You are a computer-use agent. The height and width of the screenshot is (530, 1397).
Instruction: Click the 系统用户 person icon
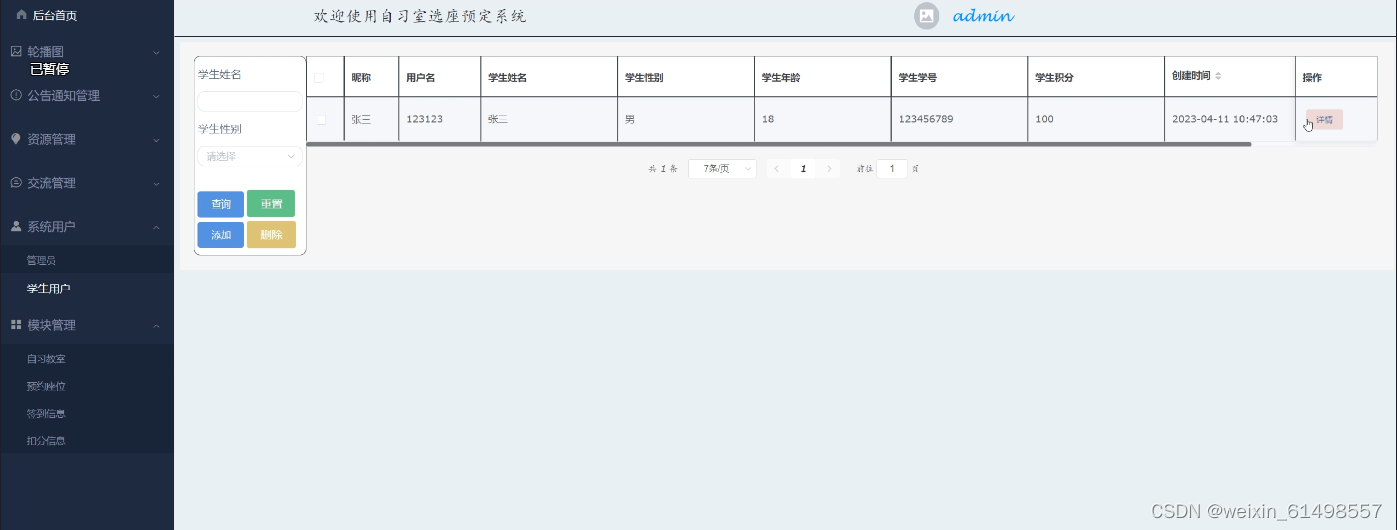(16, 226)
